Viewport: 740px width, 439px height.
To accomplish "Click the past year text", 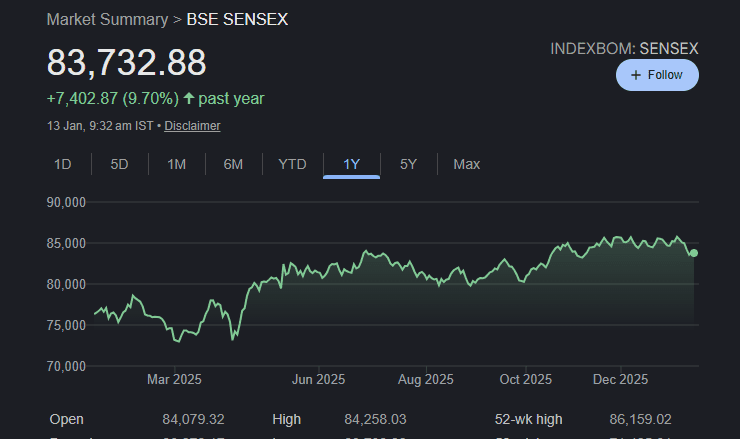I will coord(231,99).
